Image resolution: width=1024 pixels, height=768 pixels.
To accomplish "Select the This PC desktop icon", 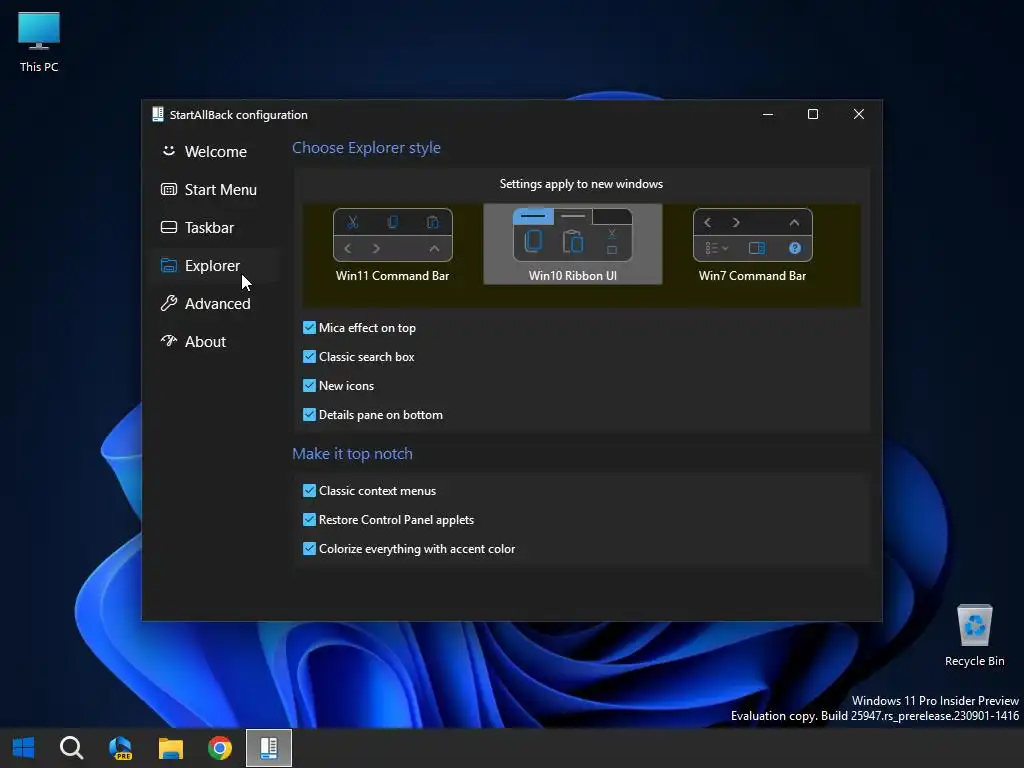I will coord(39,42).
